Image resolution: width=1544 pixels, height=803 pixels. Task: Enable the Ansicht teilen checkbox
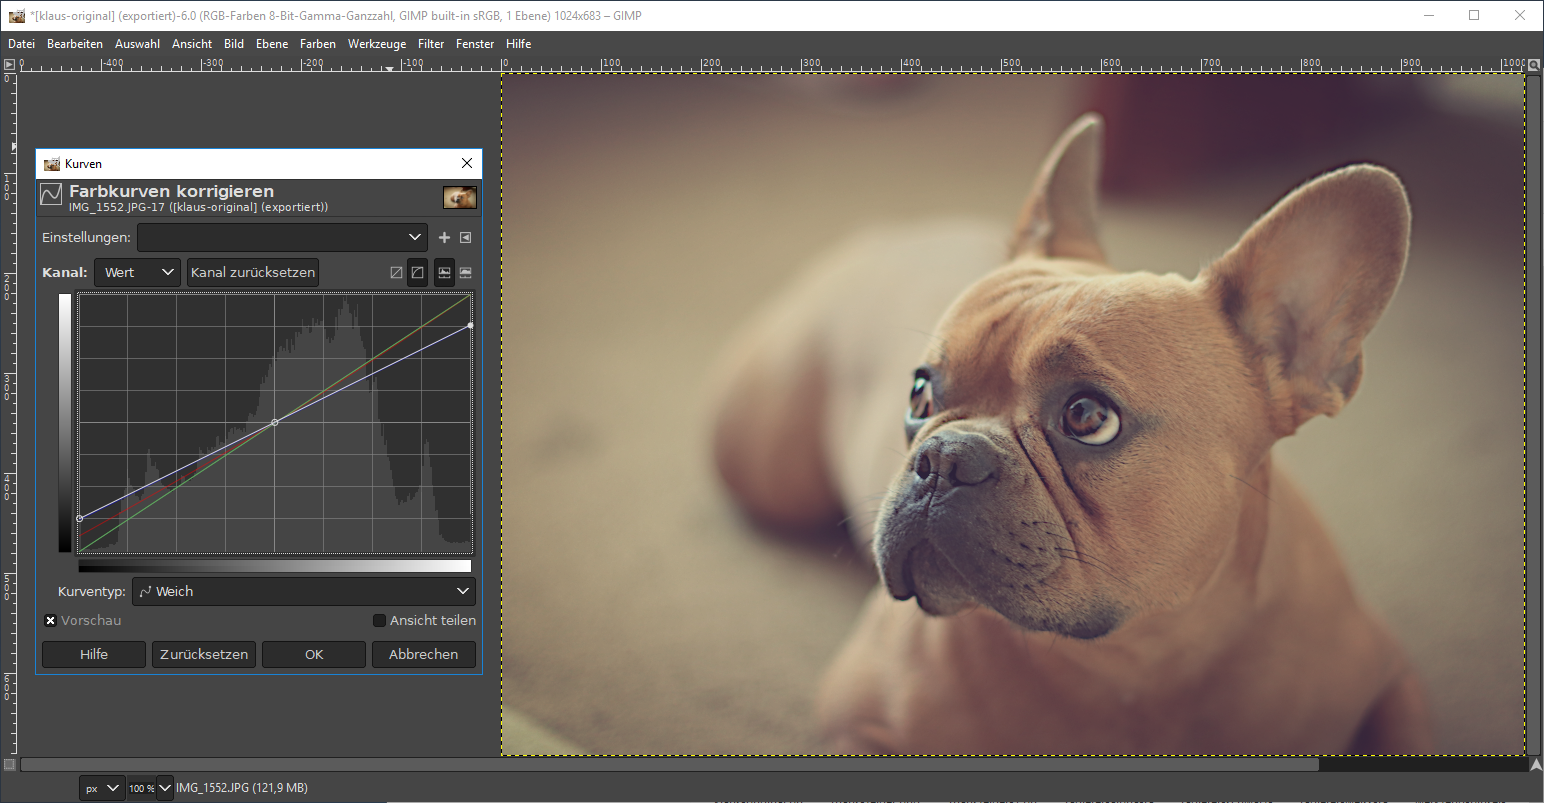[x=379, y=621]
